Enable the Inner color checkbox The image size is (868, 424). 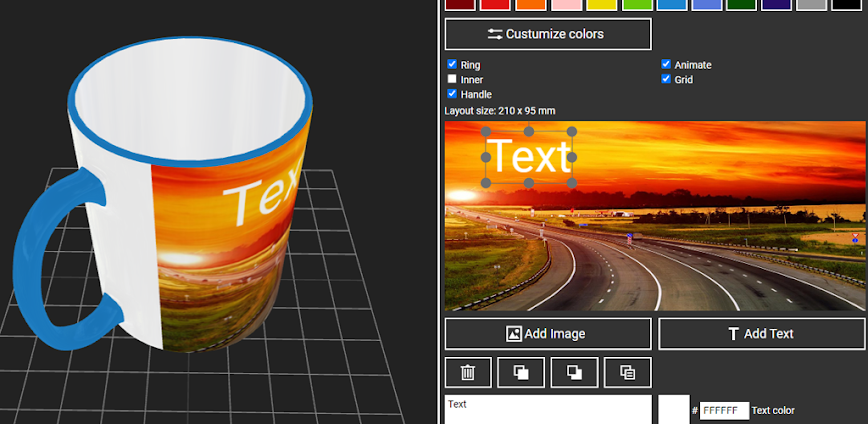(x=452, y=79)
